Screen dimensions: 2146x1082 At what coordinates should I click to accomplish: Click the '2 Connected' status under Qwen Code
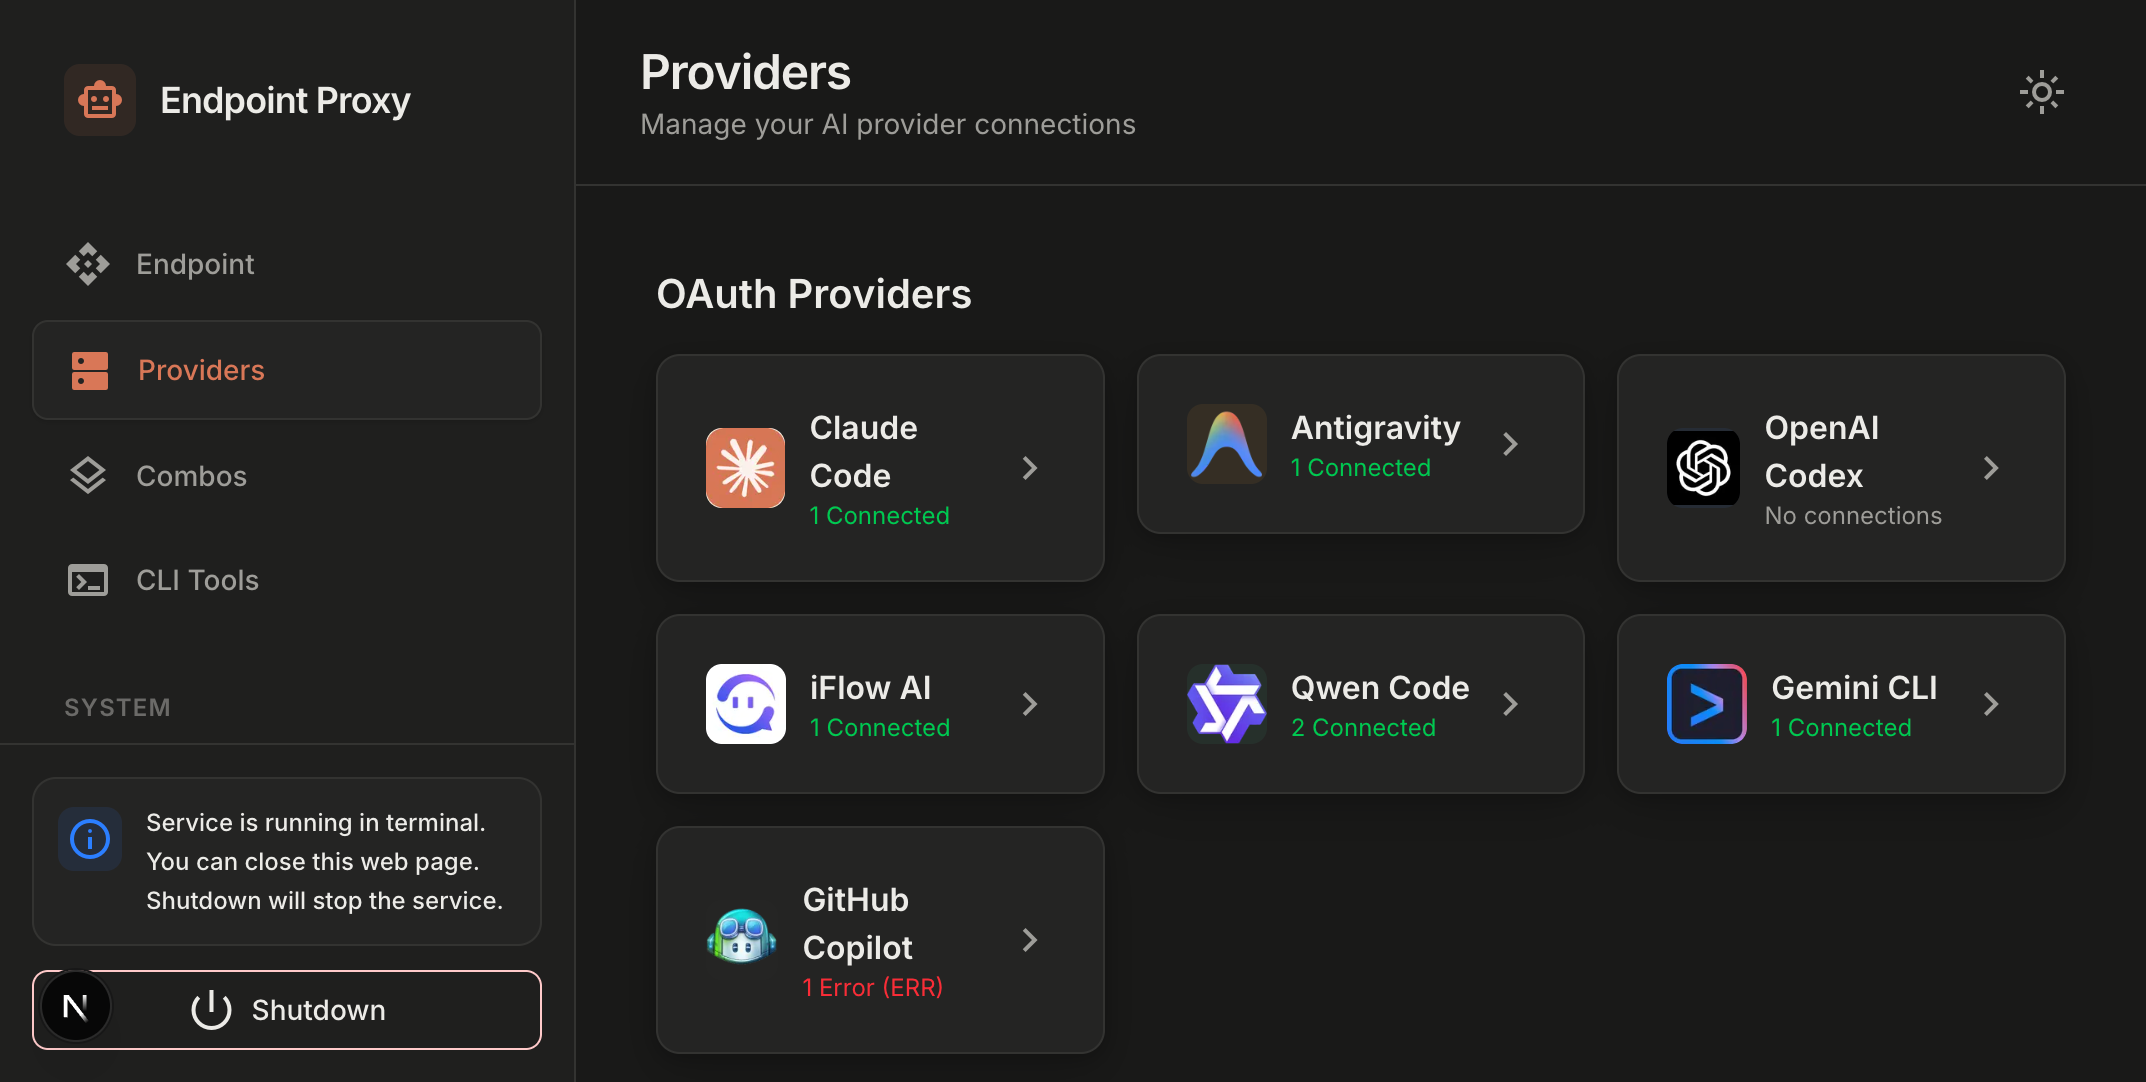pyautogui.click(x=1363, y=728)
